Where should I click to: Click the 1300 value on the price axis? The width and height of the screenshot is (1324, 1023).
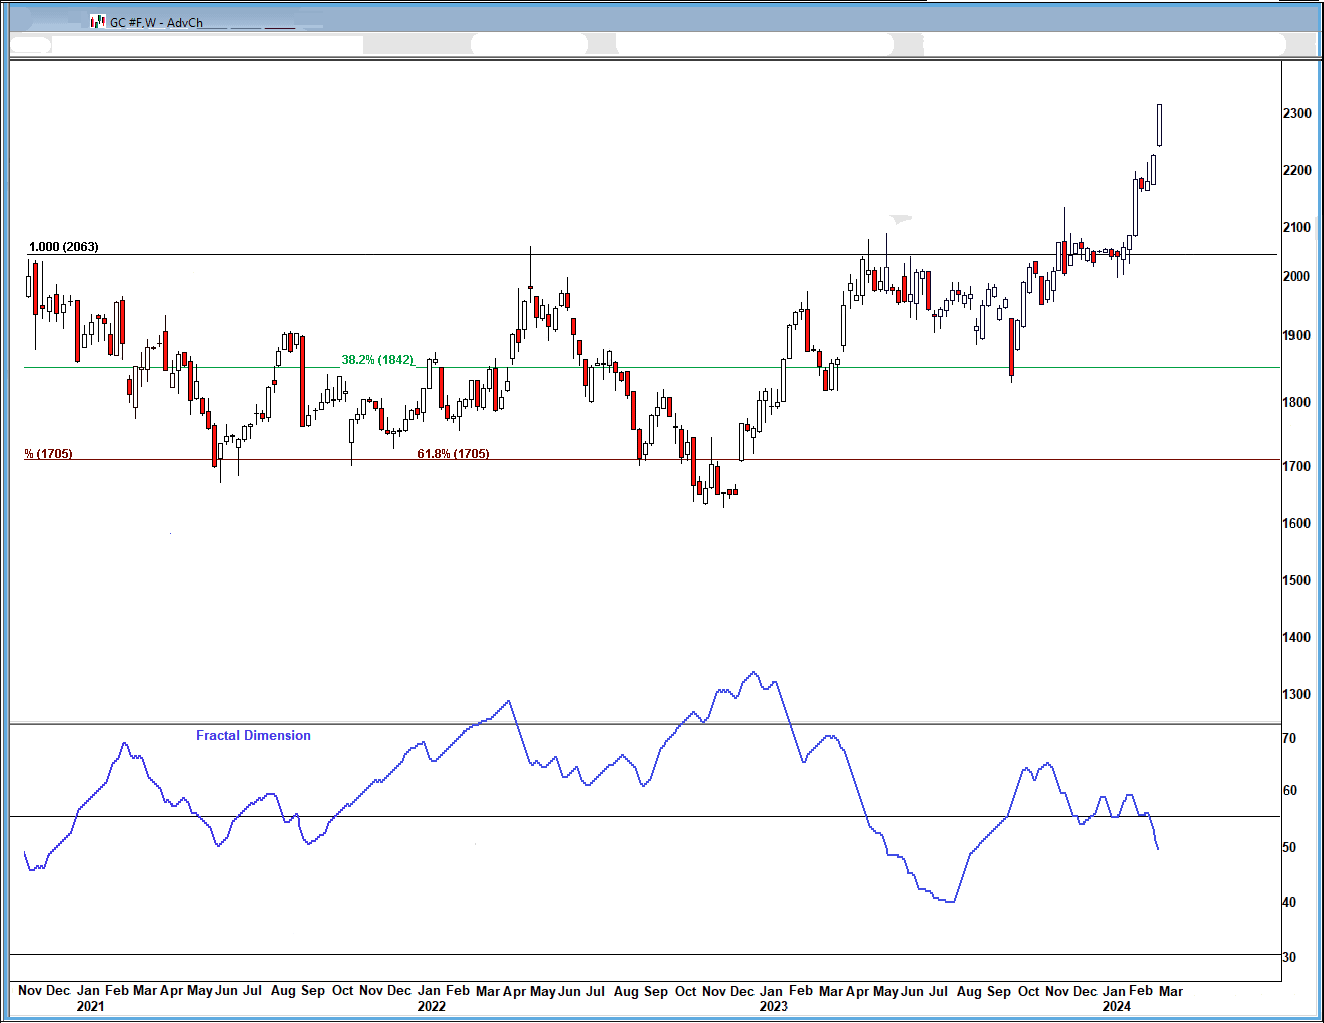click(x=1297, y=694)
